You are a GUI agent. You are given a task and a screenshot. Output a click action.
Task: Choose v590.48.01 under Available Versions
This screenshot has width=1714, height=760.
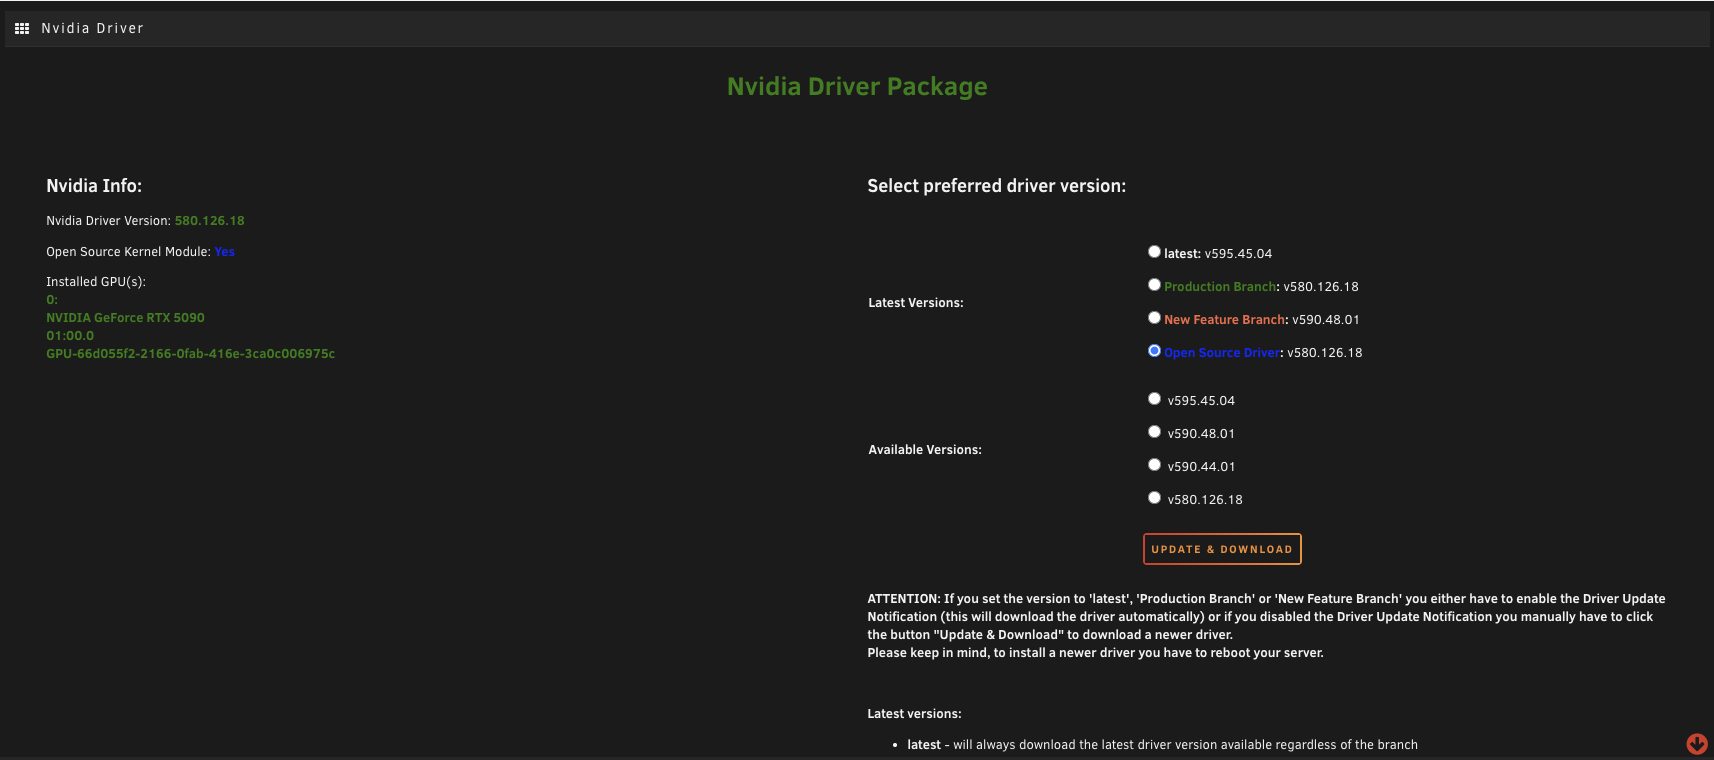pos(1154,432)
